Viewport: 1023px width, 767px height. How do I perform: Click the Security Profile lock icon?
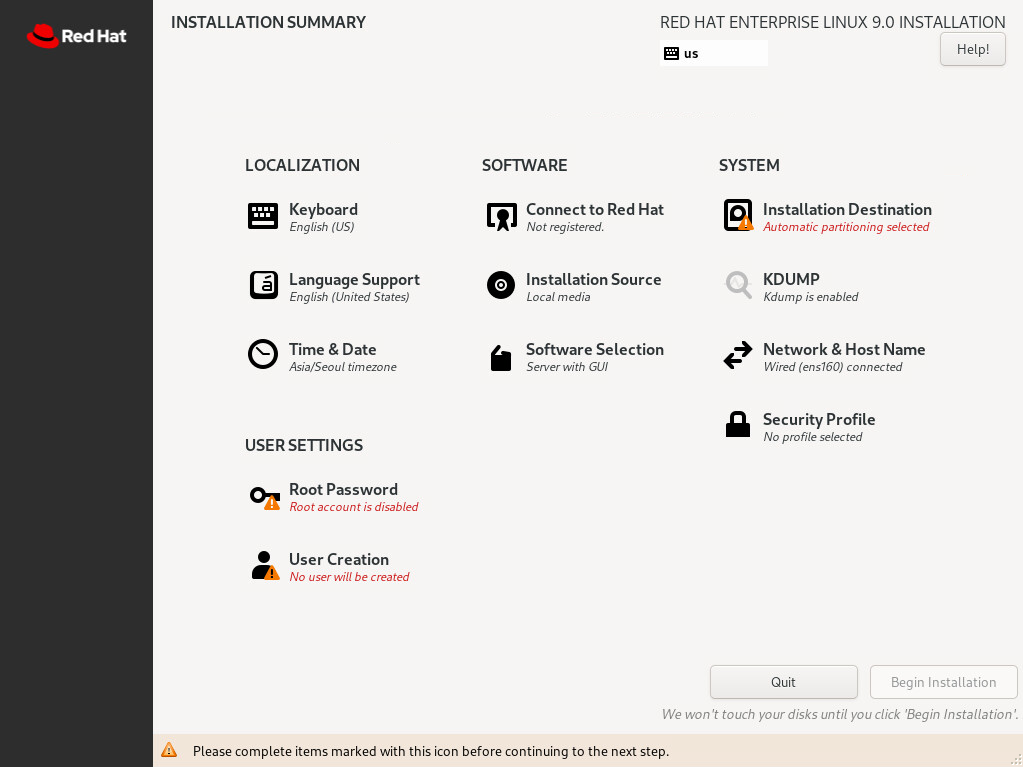coord(738,425)
